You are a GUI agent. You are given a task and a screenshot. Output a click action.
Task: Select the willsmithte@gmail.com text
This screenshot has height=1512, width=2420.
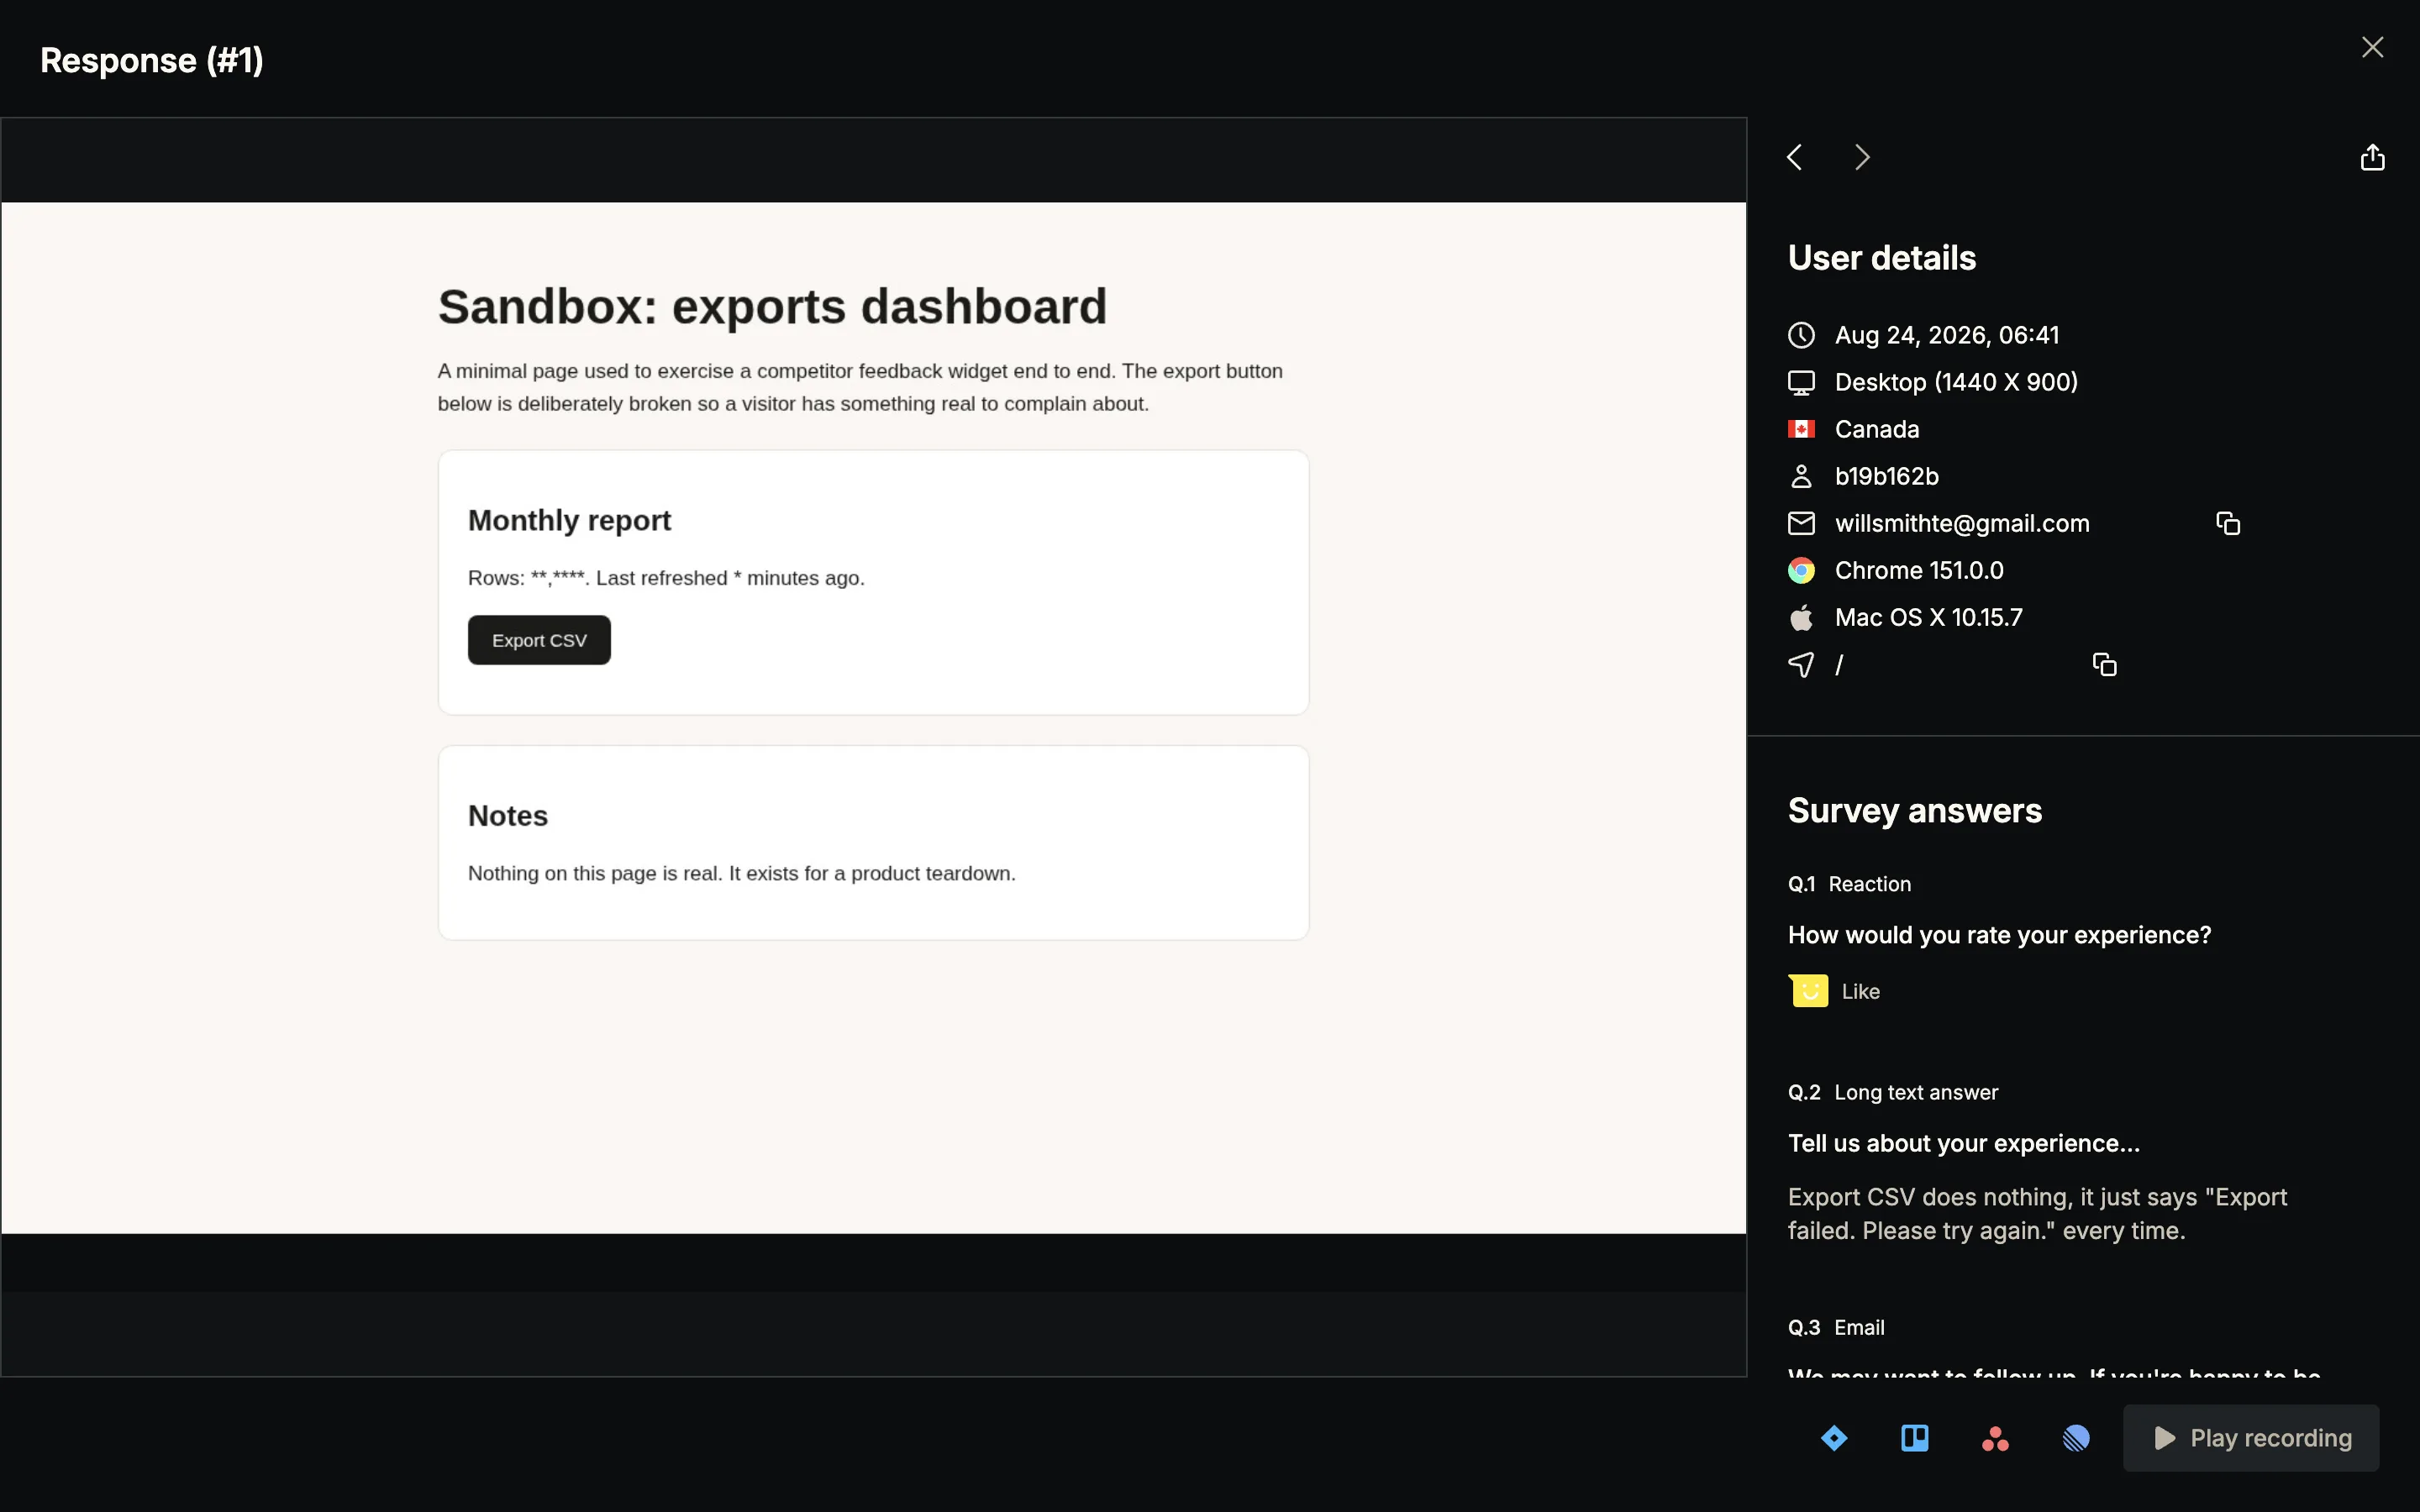[1962, 523]
